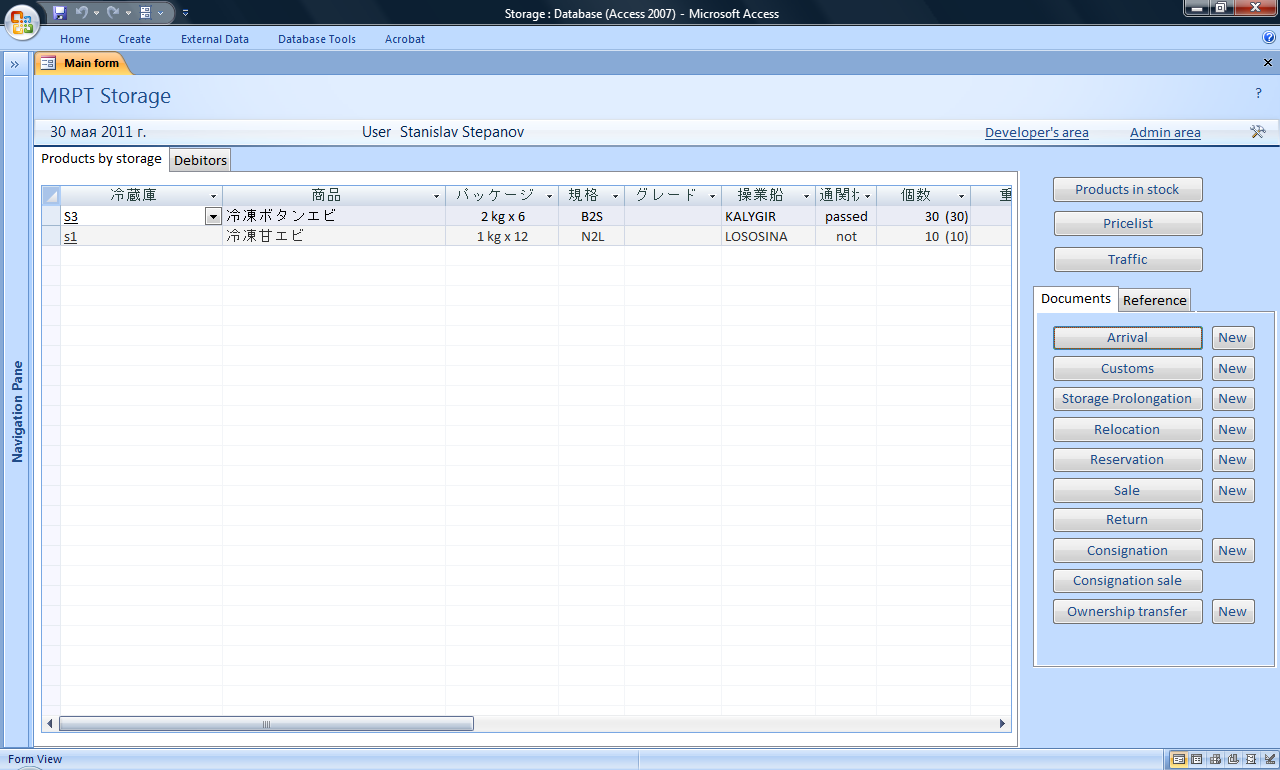Click the Consignation sale button
The height and width of the screenshot is (770, 1280).
(1127, 581)
